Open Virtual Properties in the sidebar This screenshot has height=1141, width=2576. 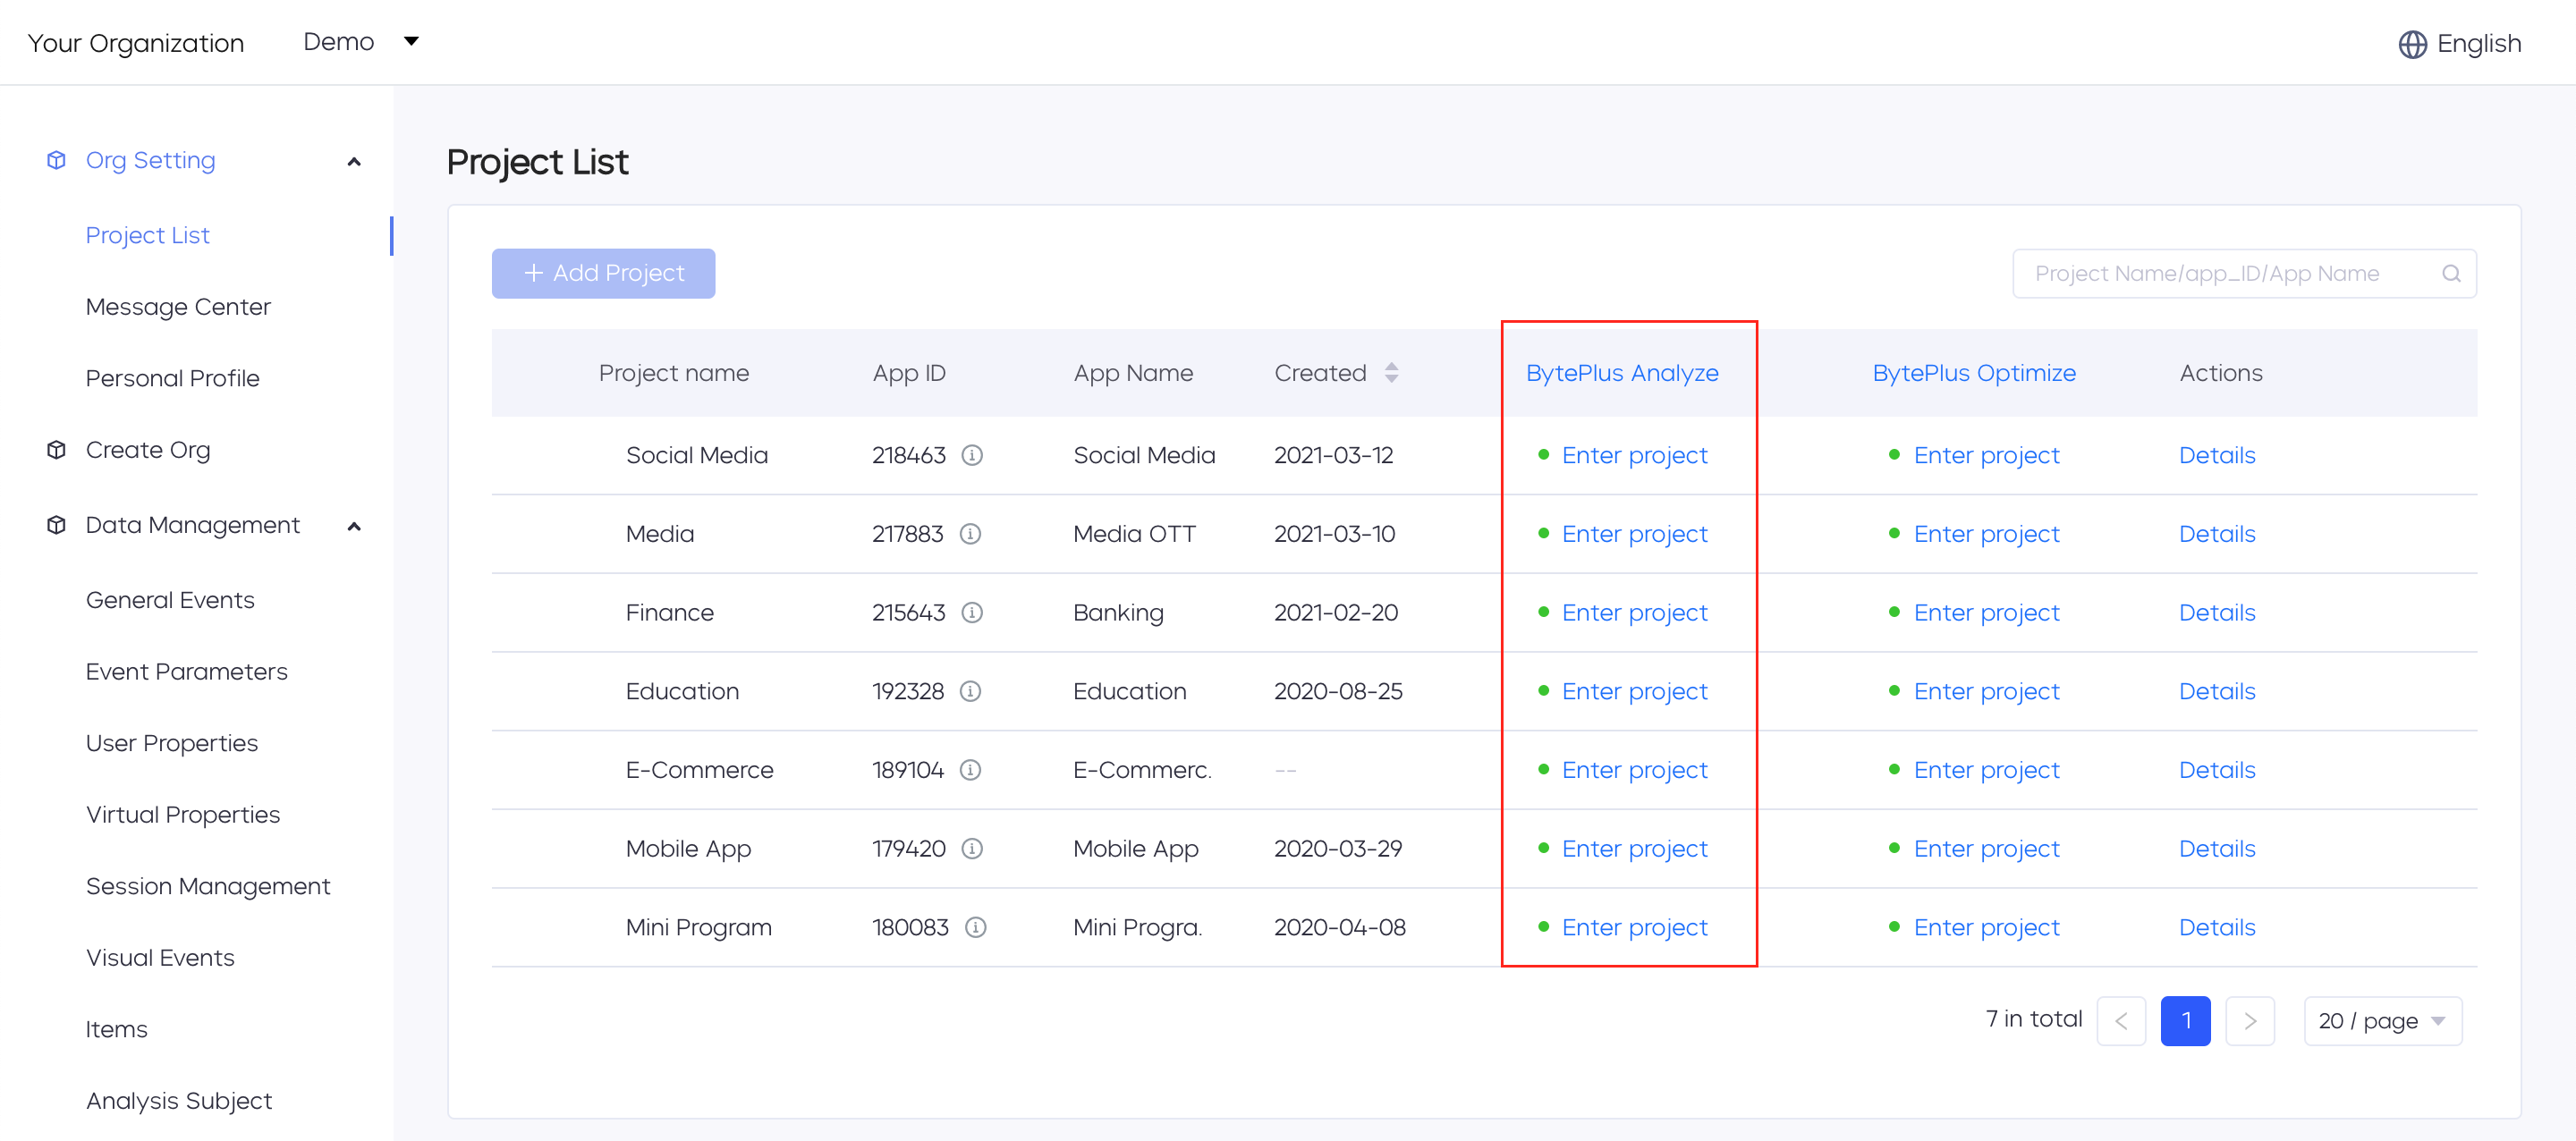coord(183,814)
